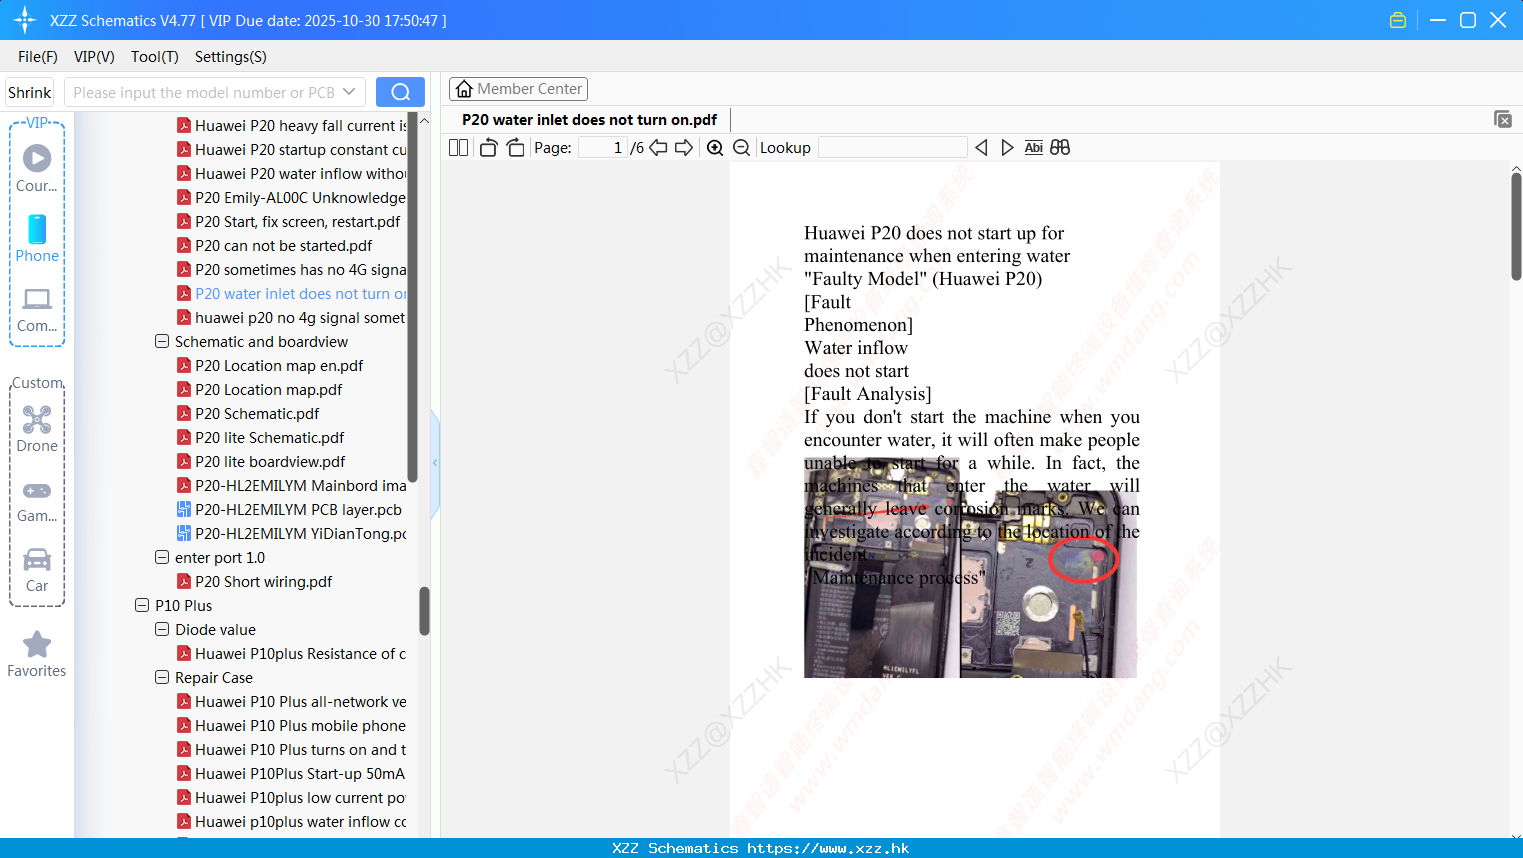Collapse the Repair Case folder under P10 Plus
The height and width of the screenshot is (858, 1523).
pos(162,677)
